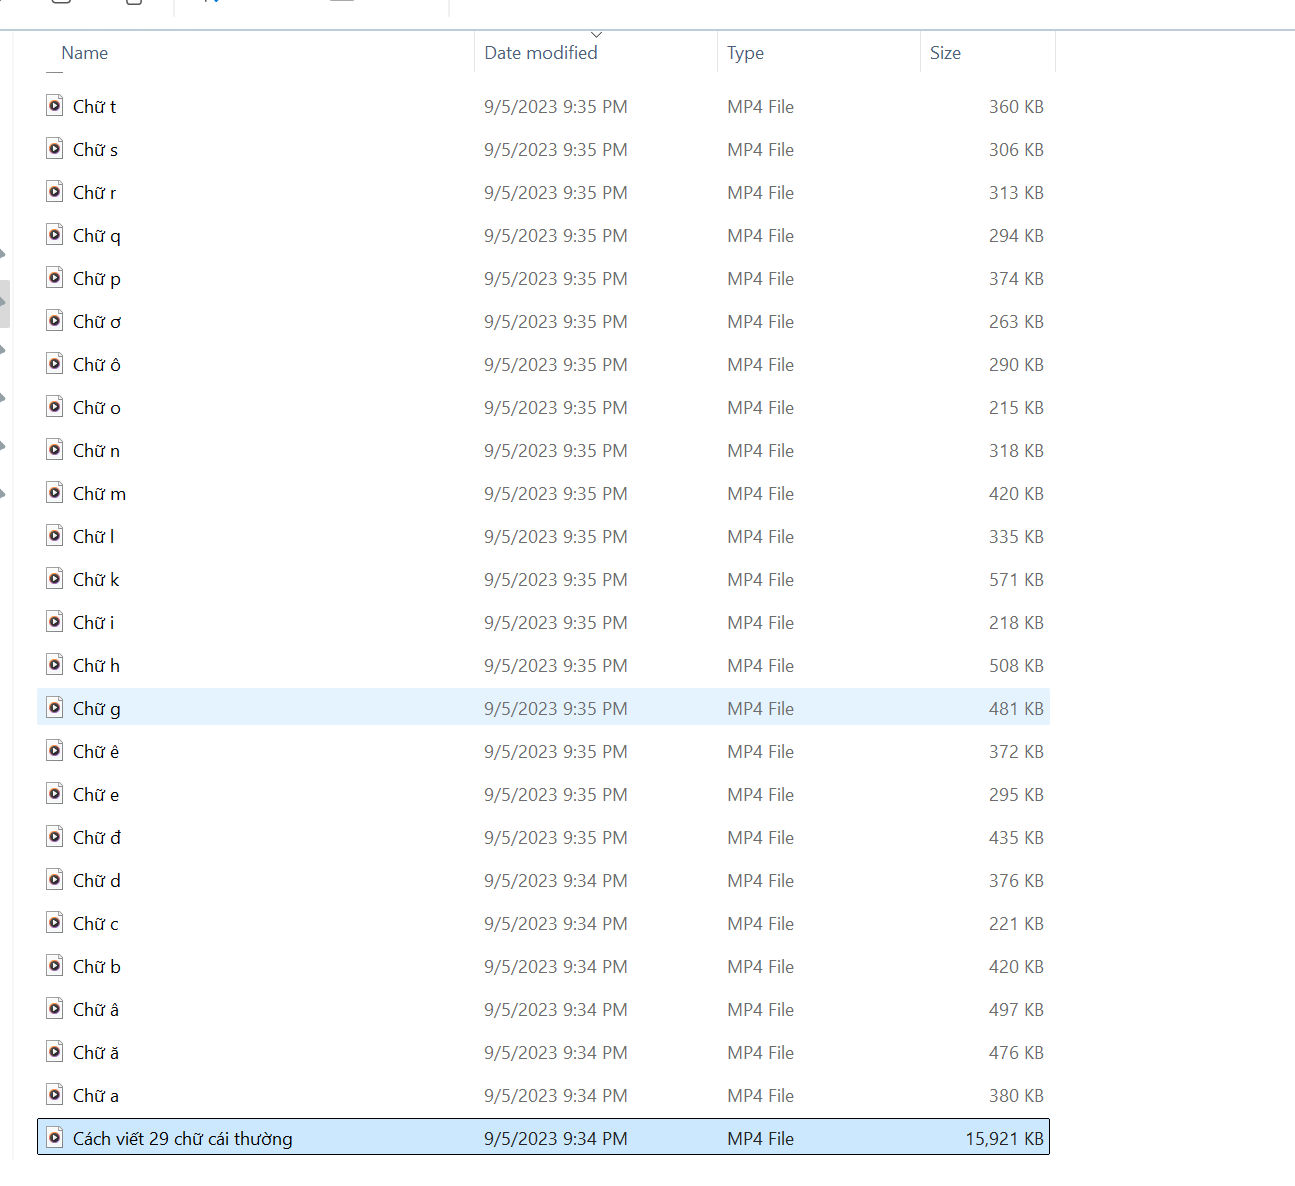Click the date 9/5/2023 9:34 PM for Chữ d
The height and width of the screenshot is (1186, 1295).
[x=556, y=881]
